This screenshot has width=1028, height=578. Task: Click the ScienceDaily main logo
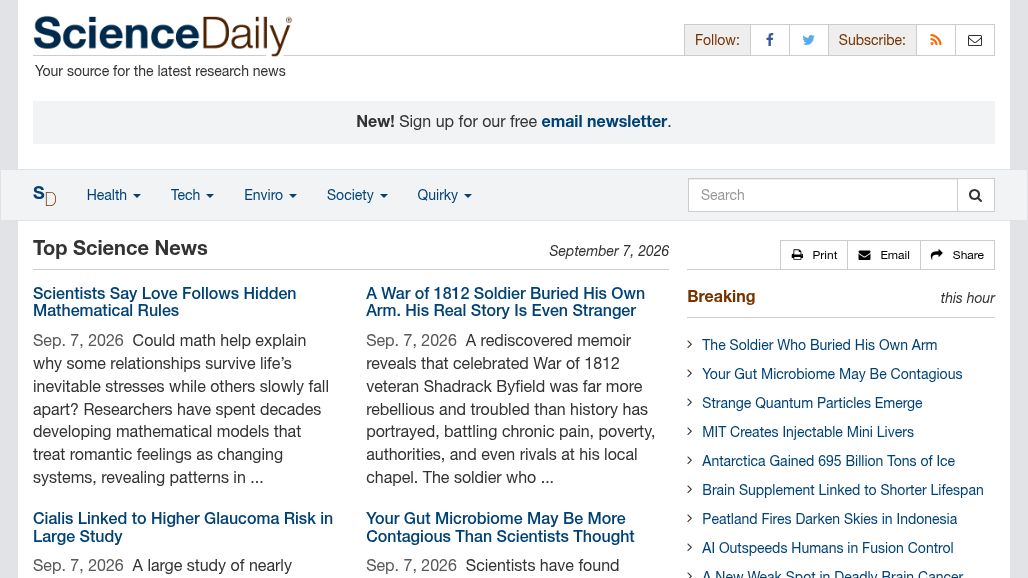point(163,35)
